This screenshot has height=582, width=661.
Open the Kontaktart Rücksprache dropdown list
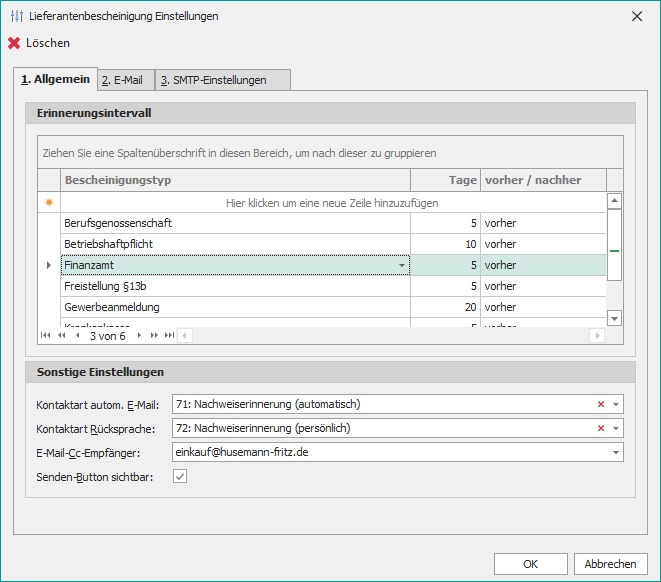point(616,428)
